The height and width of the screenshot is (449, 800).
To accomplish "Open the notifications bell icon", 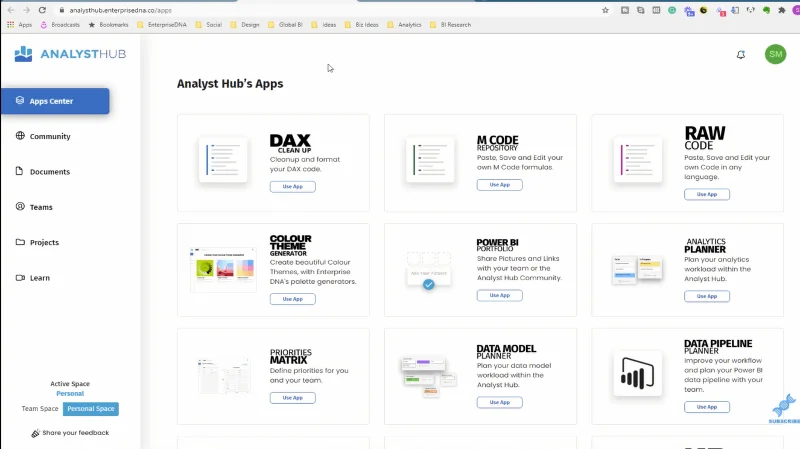I will [741, 55].
